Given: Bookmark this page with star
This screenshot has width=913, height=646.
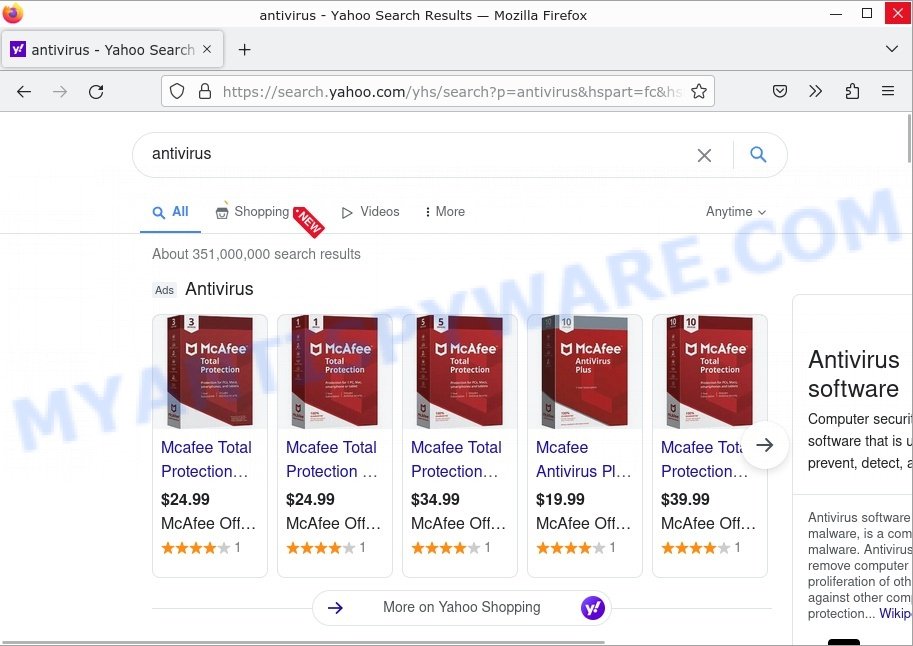Looking at the screenshot, I should 699,91.
